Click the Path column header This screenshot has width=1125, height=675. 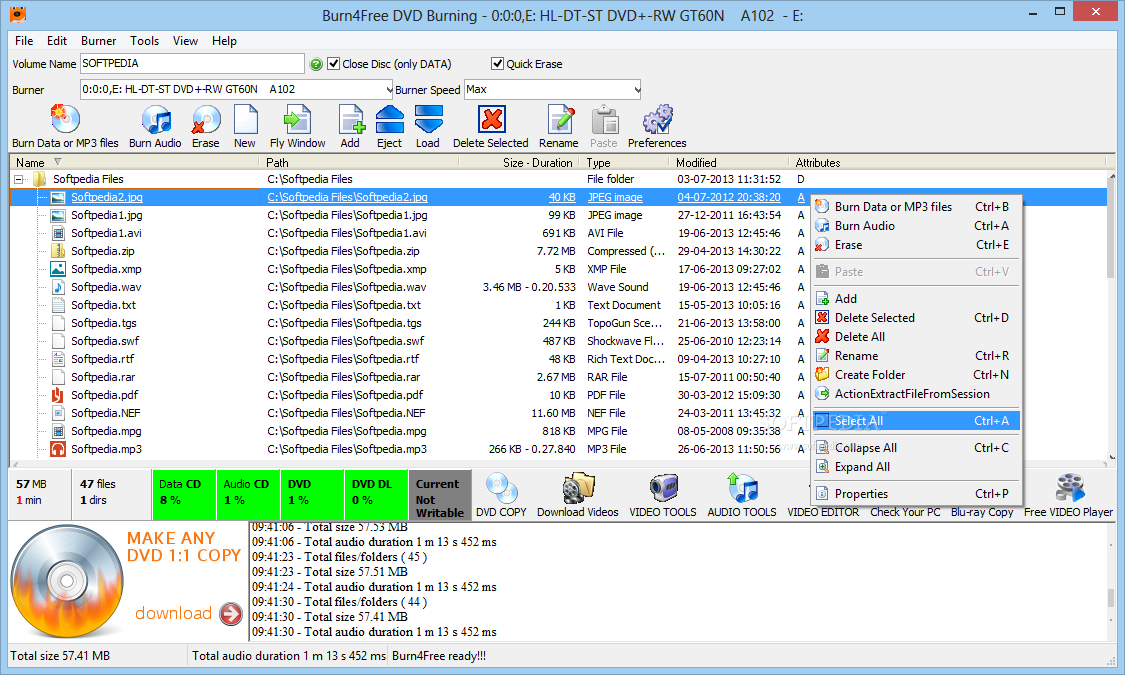tap(360, 163)
